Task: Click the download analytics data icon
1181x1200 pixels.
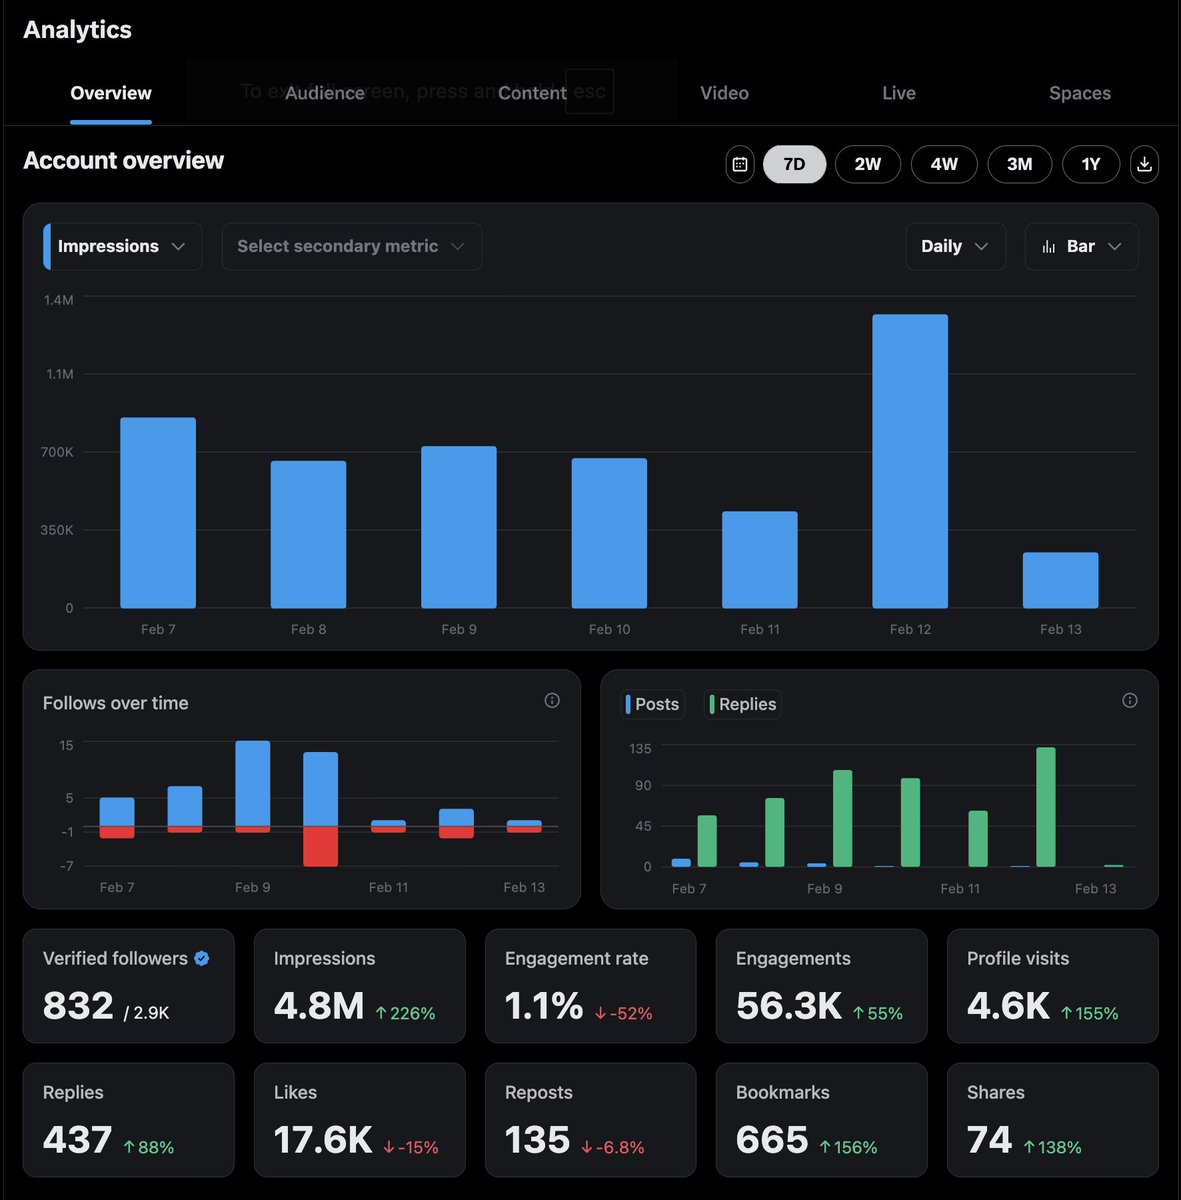Action: pos(1145,164)
